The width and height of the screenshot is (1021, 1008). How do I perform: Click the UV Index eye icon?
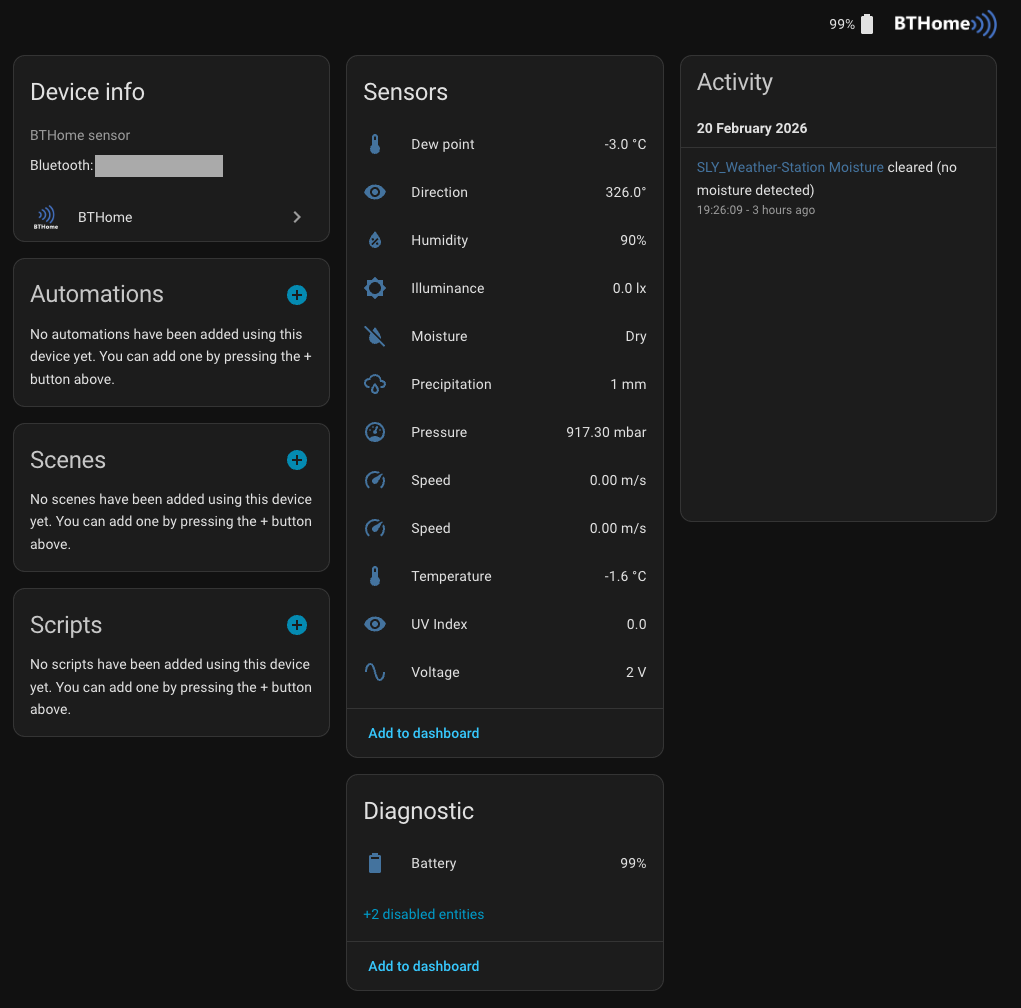coord(375,624)
